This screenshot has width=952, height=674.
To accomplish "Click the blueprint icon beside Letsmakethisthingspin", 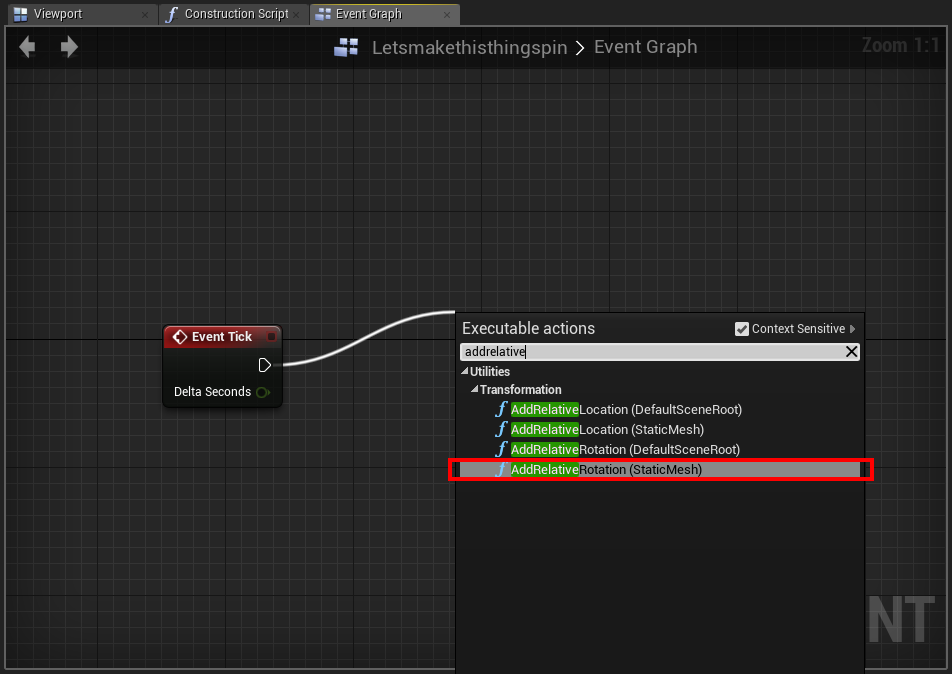I will coord(346,47).
